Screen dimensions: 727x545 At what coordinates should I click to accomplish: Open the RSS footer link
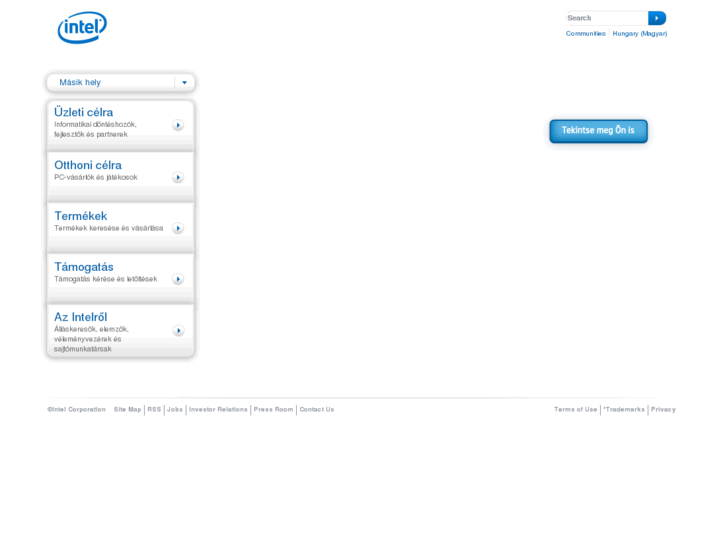click(154, 410)
